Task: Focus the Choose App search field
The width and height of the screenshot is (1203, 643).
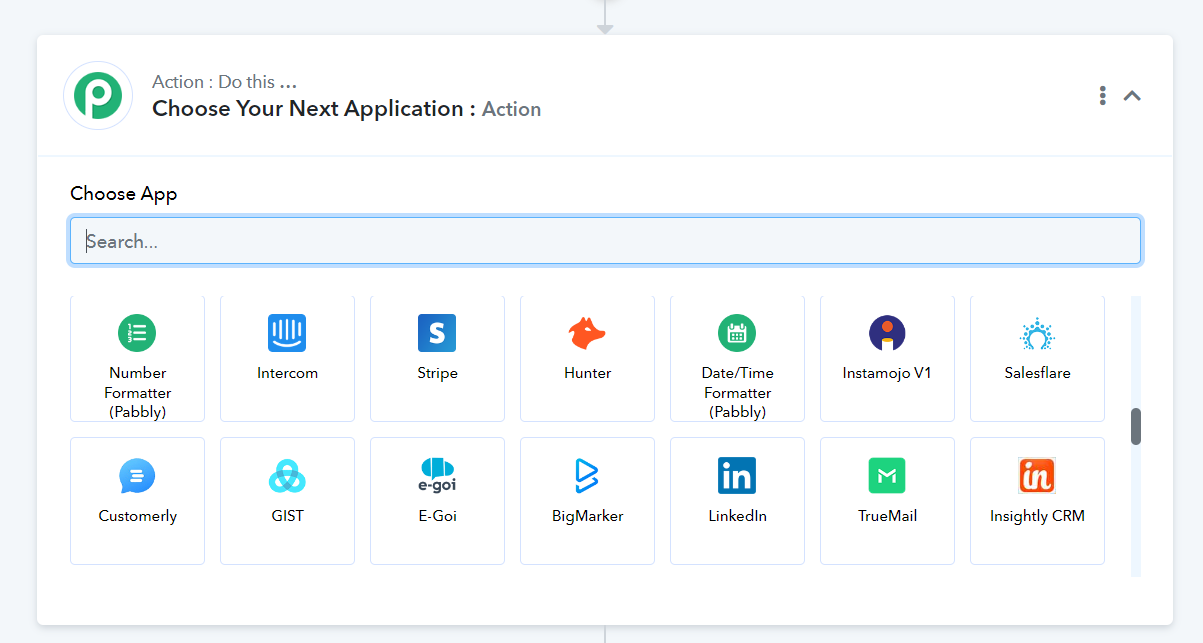Action: pos(605,241)
